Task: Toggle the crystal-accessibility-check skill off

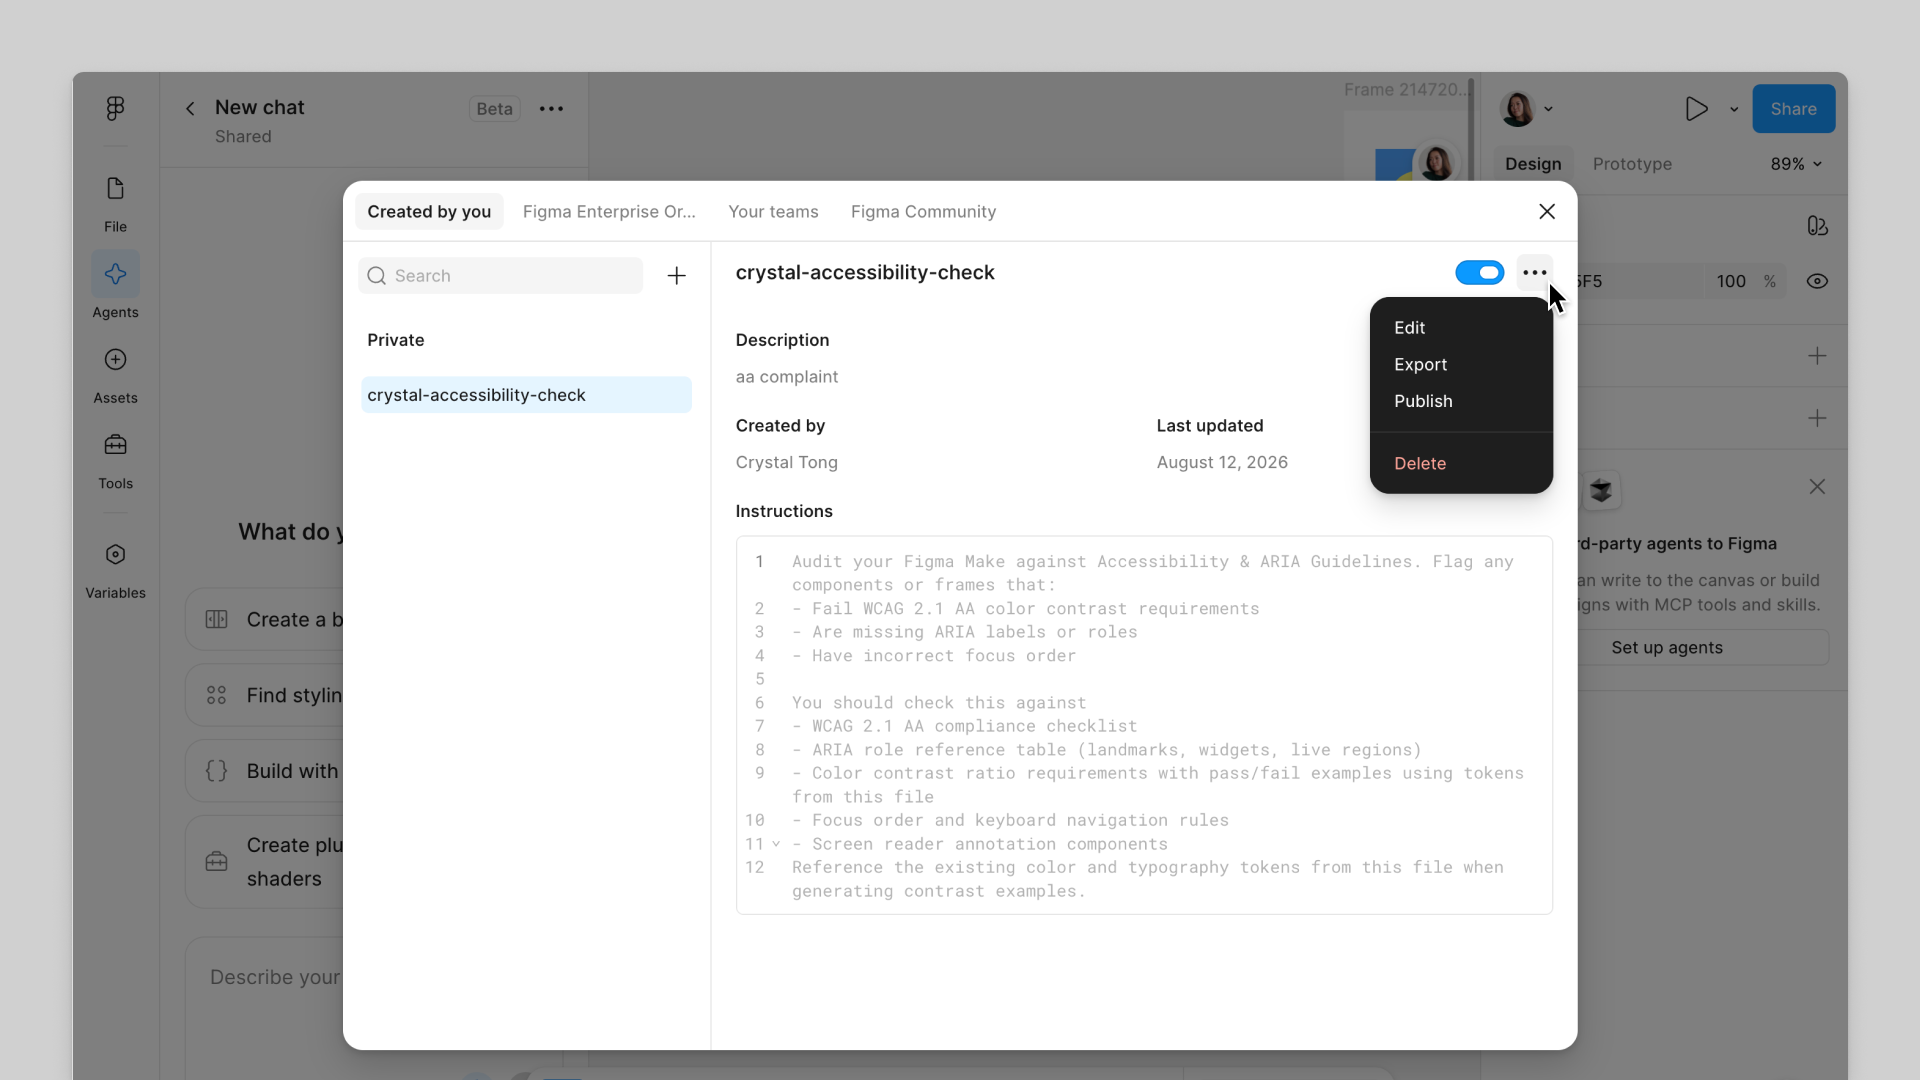Action: coord(1479,273)
